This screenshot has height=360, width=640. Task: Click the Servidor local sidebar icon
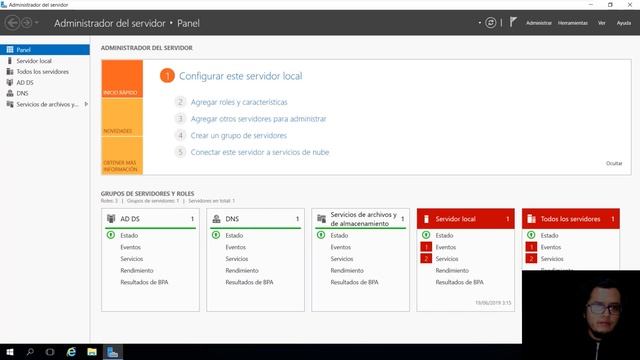point(10,61)
